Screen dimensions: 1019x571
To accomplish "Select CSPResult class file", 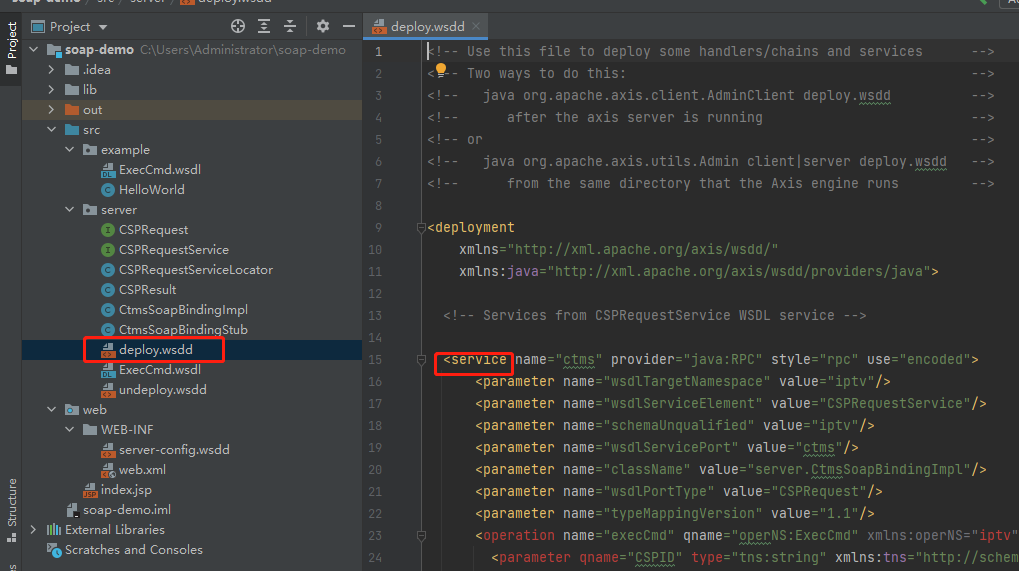I will 148,290.
